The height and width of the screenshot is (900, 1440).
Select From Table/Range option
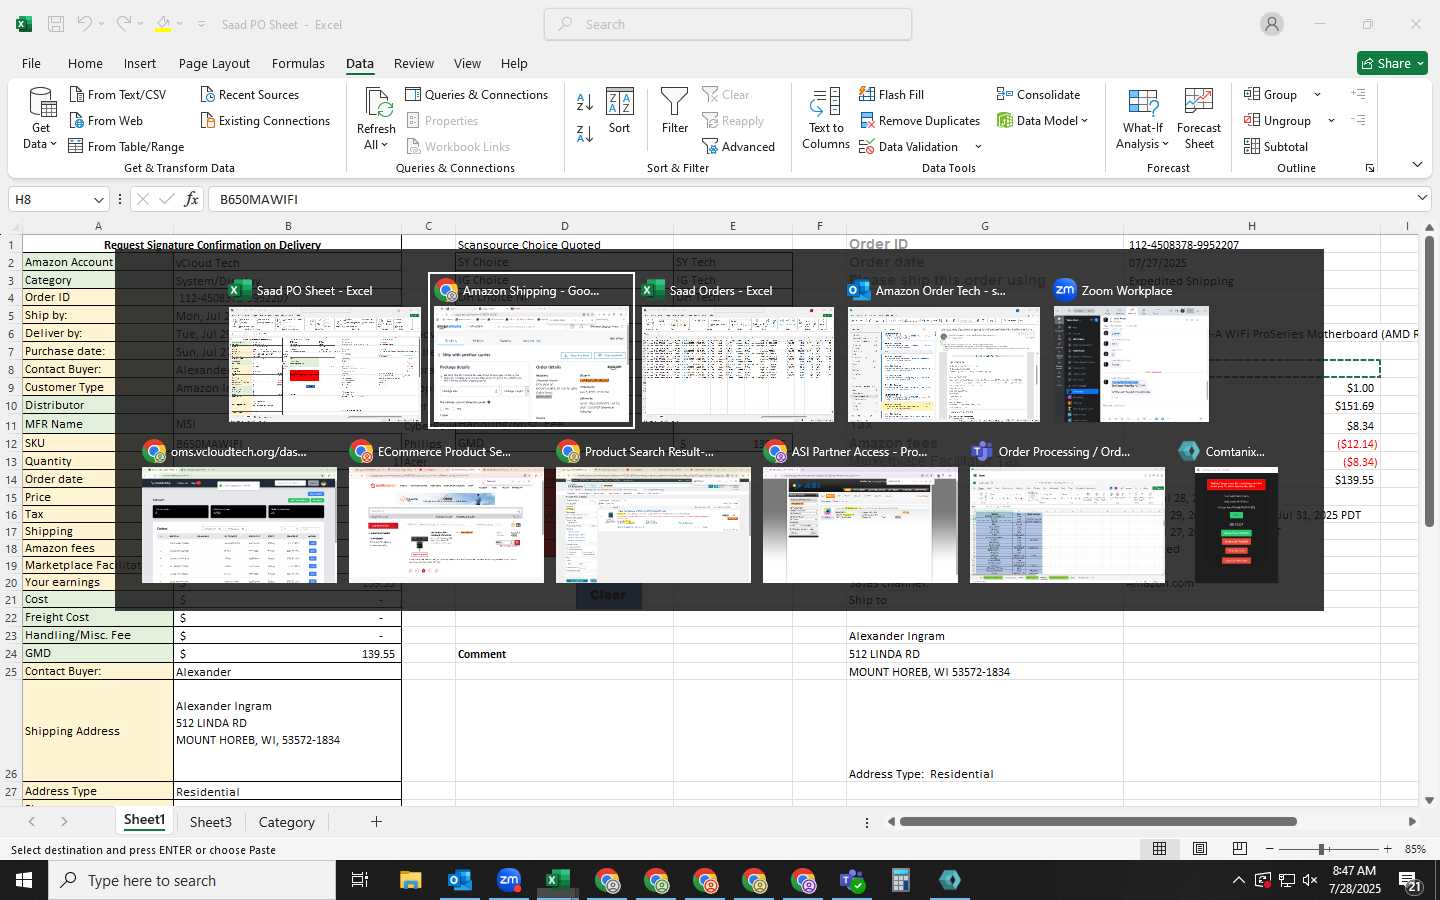(126, 147)
